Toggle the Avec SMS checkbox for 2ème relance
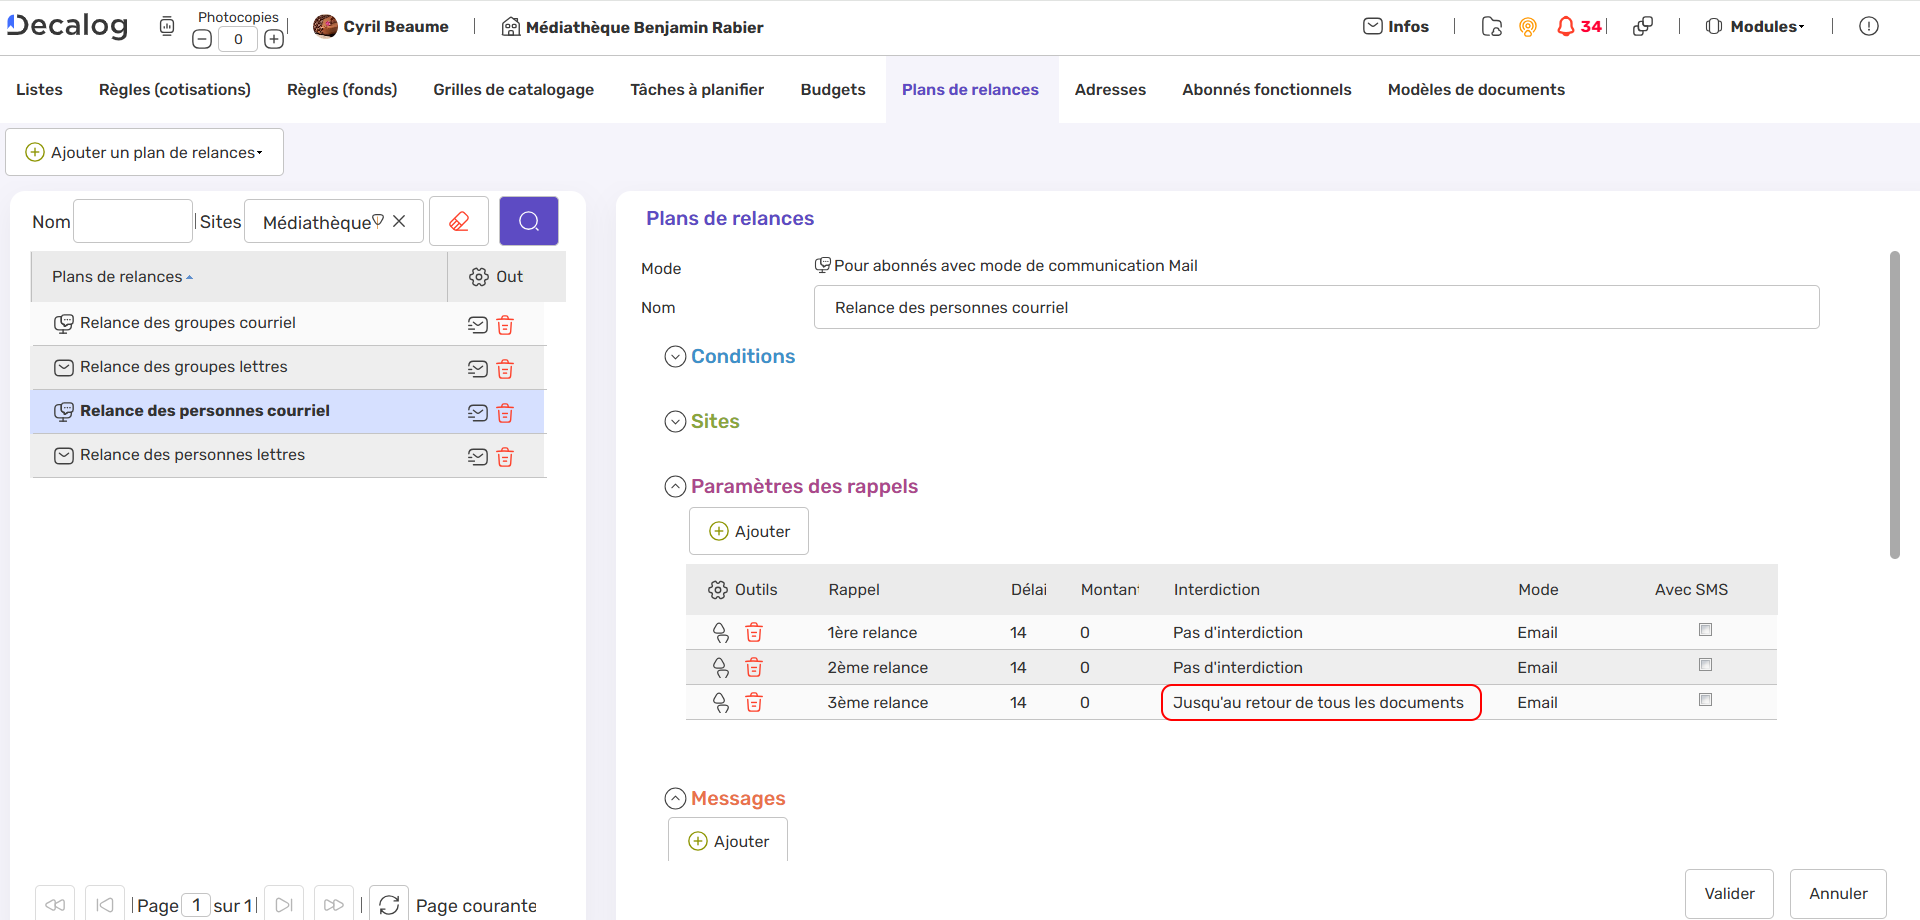The image size is (1920, 920). coord(1705,665)
